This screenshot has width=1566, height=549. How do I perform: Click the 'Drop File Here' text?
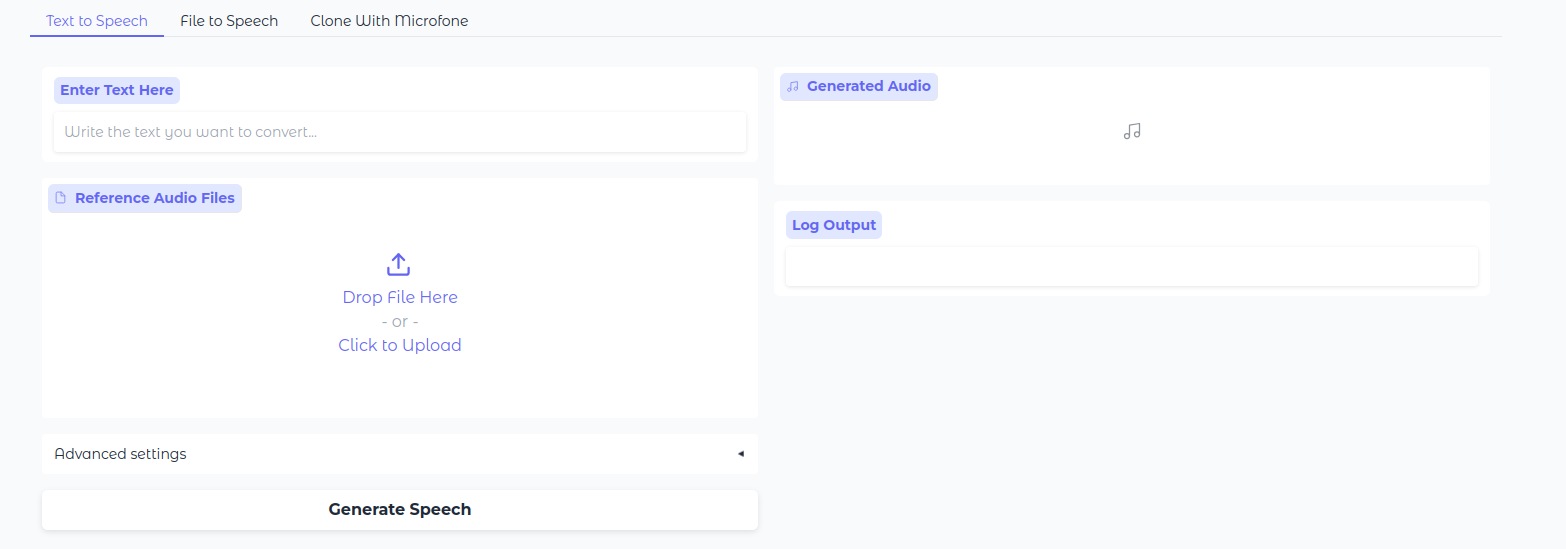(x=399, y=297)
